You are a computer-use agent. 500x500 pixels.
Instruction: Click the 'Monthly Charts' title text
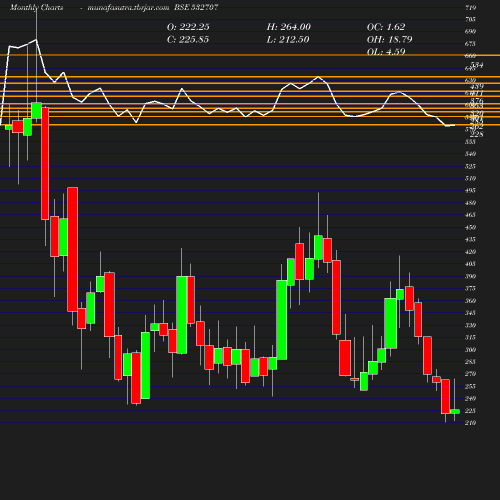pyautogui.click(x=36, y=7)
